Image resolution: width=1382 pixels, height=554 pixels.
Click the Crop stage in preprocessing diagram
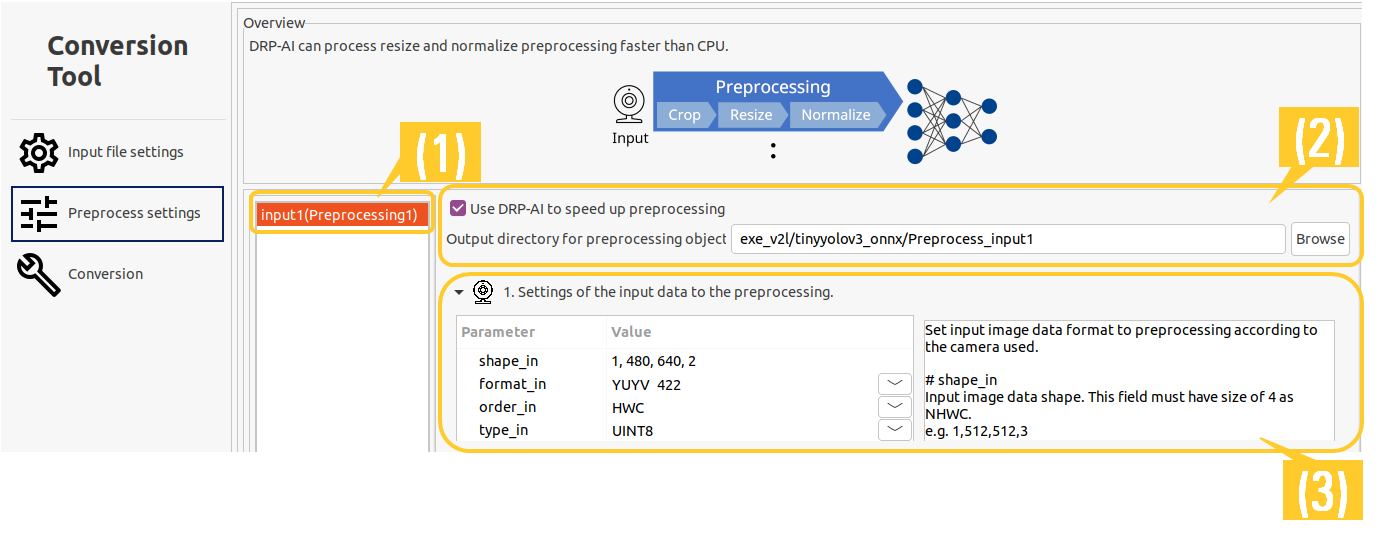tap(684, 115)
